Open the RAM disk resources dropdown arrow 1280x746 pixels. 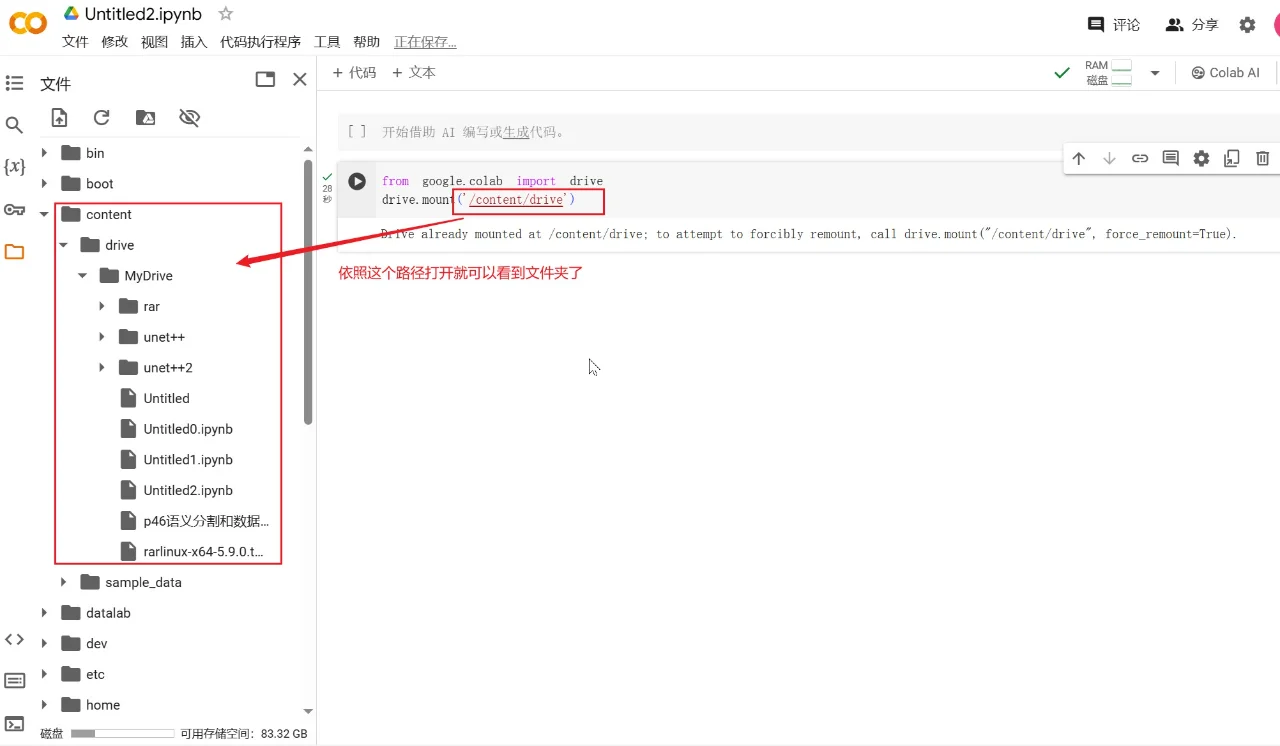(x=1155, y=73)
